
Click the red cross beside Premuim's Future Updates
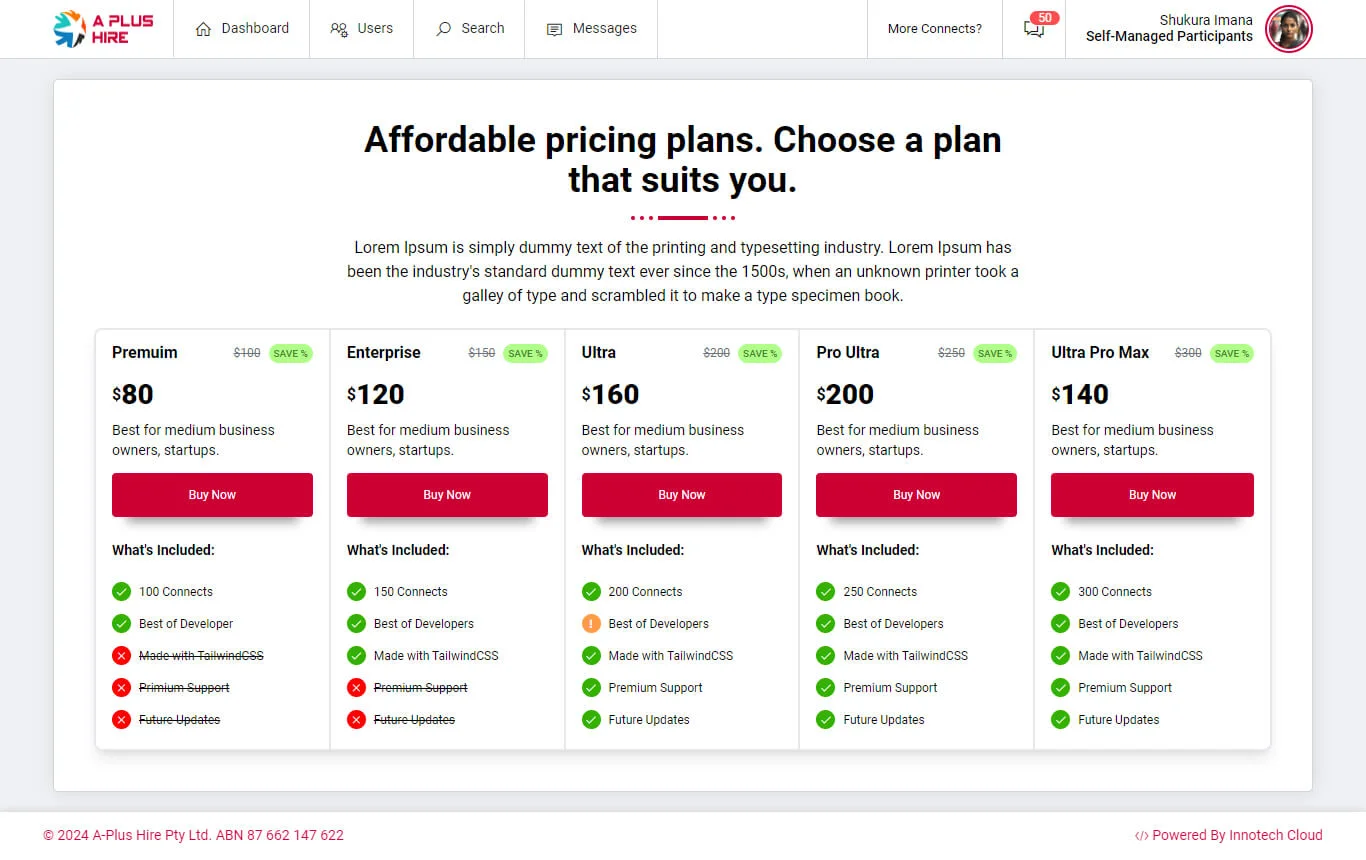click(x=122, y=720)
